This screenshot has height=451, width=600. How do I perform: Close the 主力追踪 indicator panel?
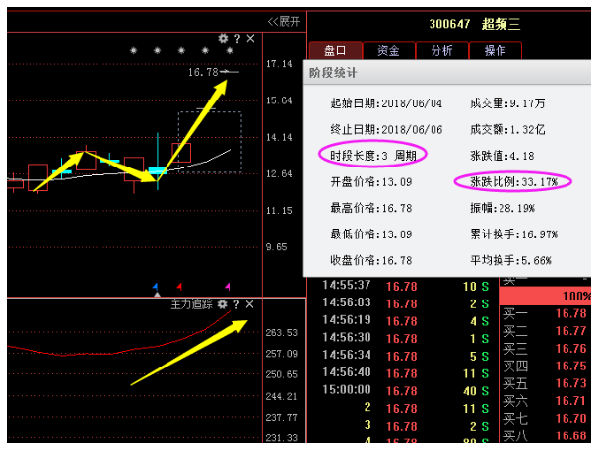click(x=250, y=304)
